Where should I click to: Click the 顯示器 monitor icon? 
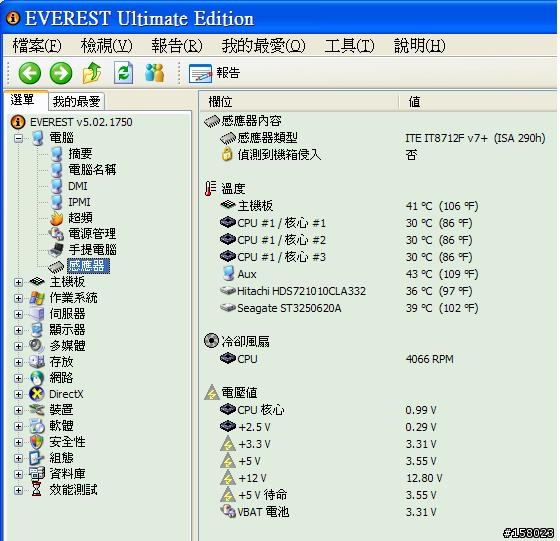(37, 330)
